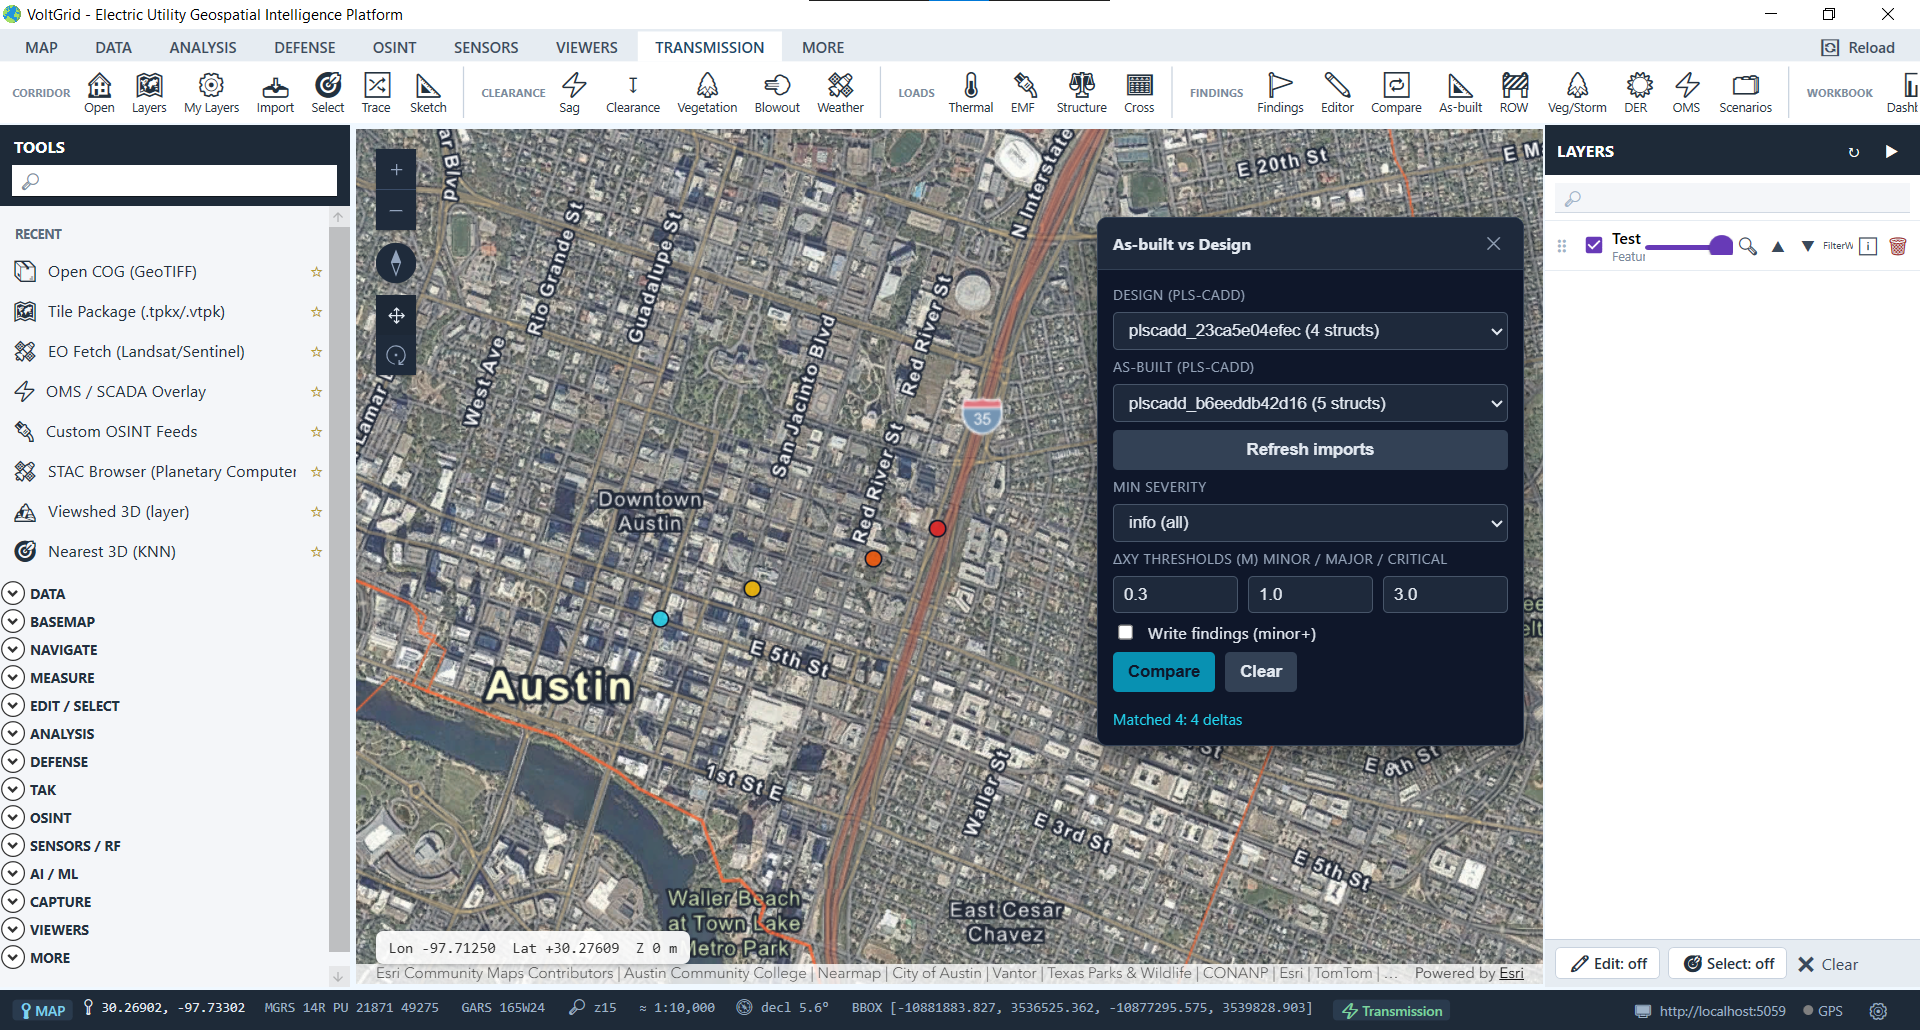Switch to the DEFENSE tab

point(305,48)
